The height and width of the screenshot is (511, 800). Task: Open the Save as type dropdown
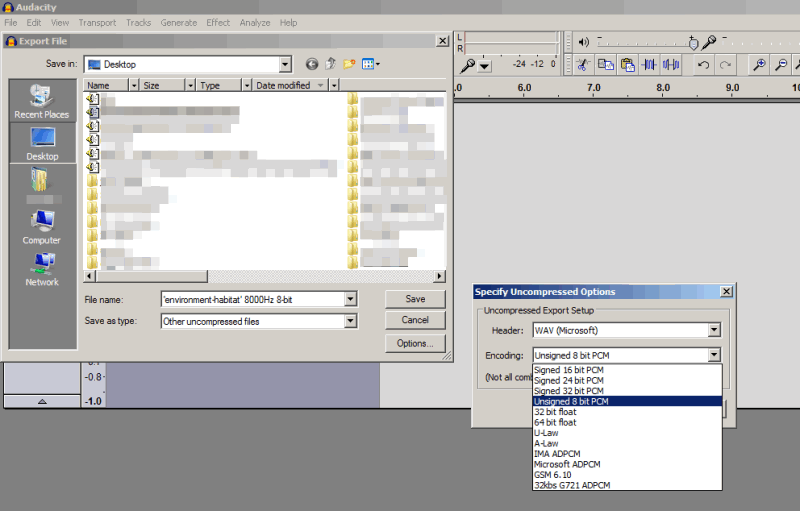point(350,321)
